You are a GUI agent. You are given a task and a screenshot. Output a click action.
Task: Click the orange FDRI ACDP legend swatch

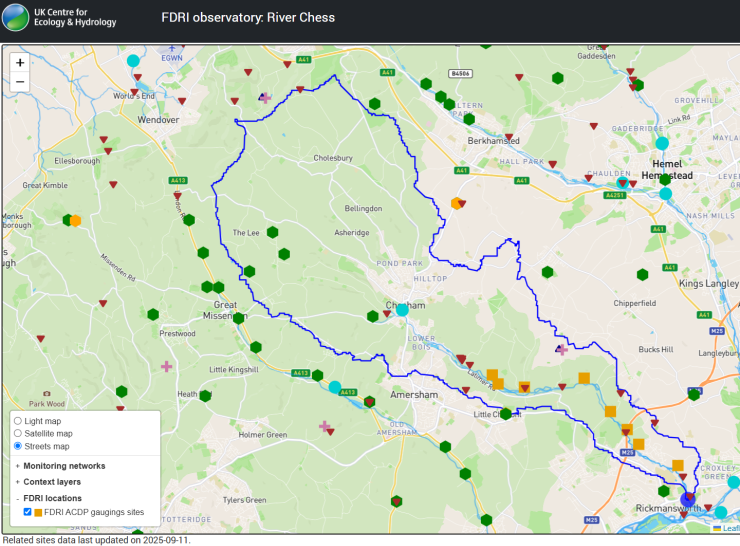point(39,512)
